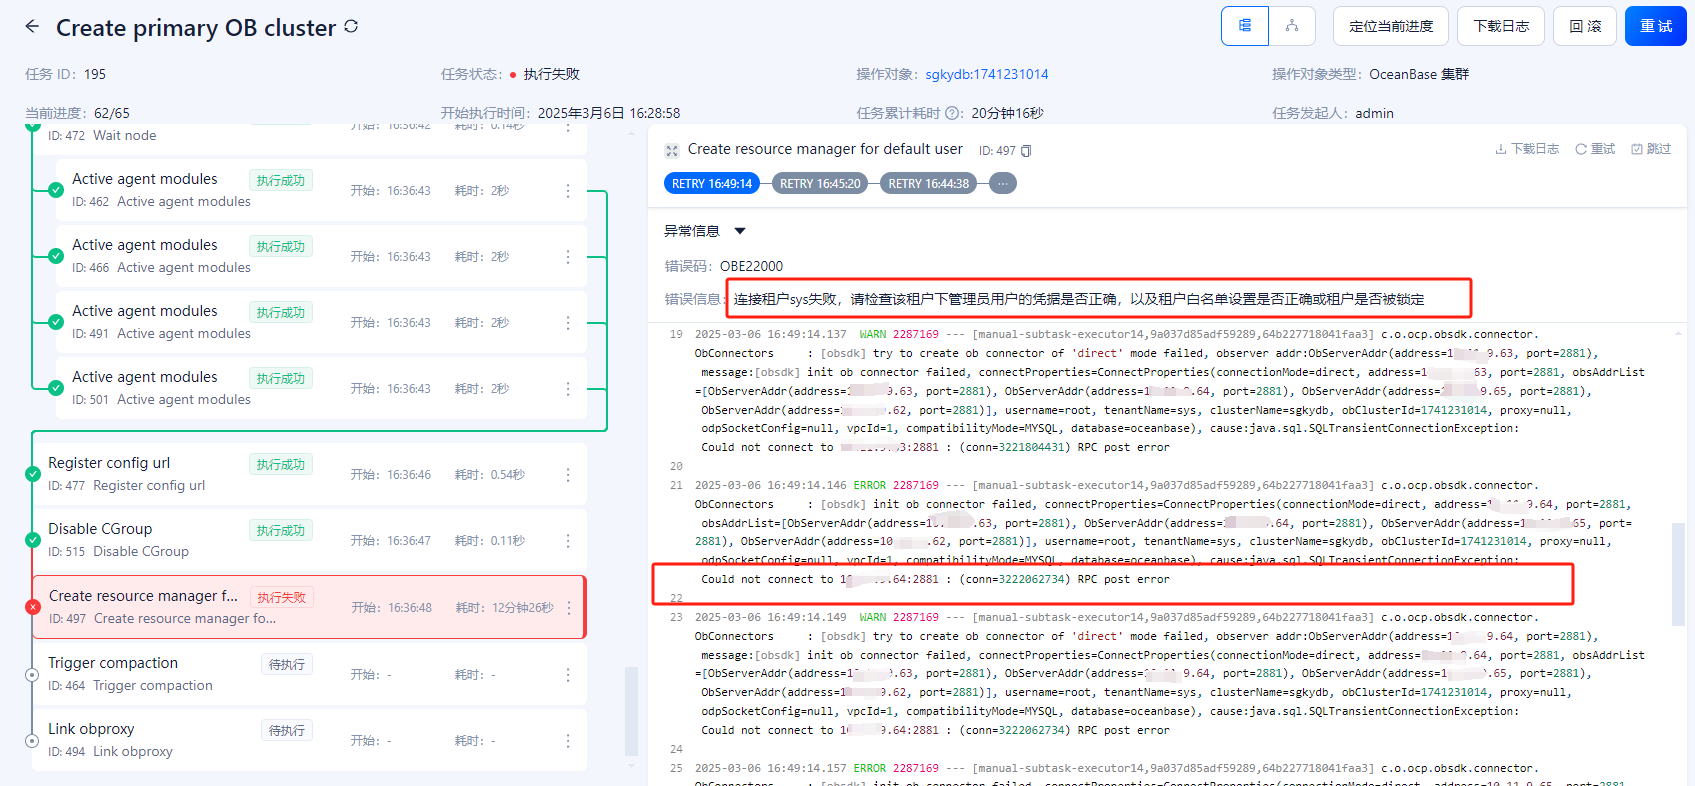Open more menu for Disable CGroup
The height and width of the screenshot is (786, 1695).
(x=568, y=541)
